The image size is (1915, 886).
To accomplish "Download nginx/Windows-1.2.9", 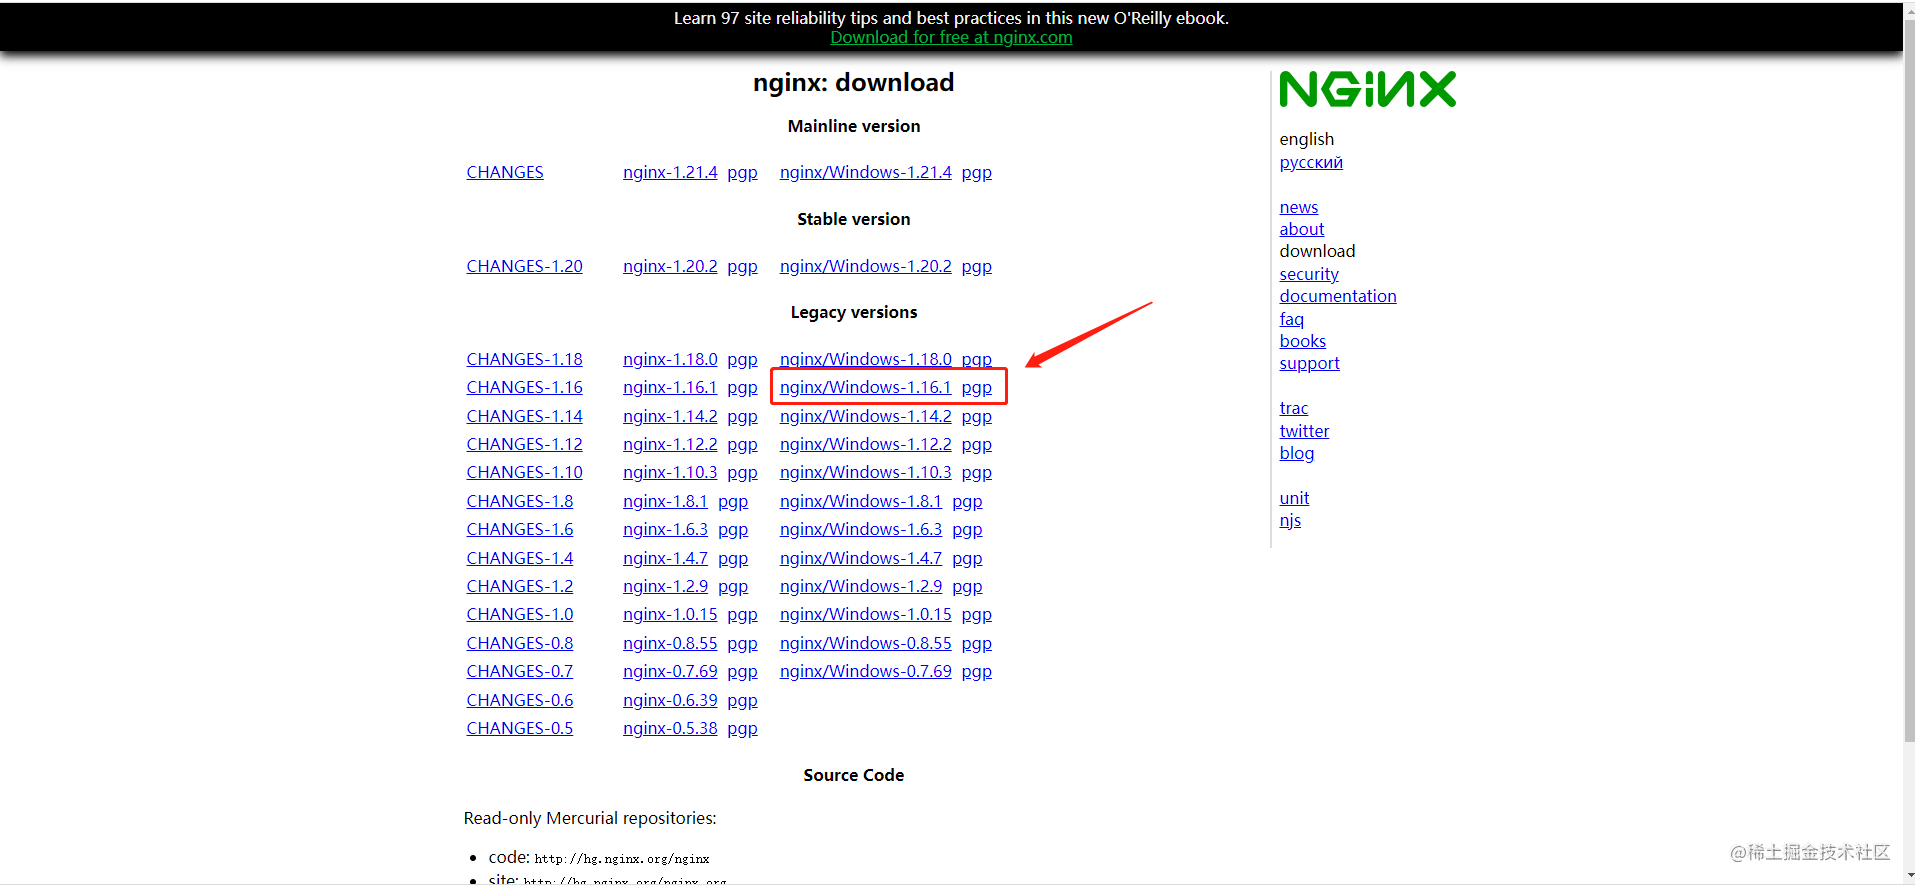I will [861, 586].
